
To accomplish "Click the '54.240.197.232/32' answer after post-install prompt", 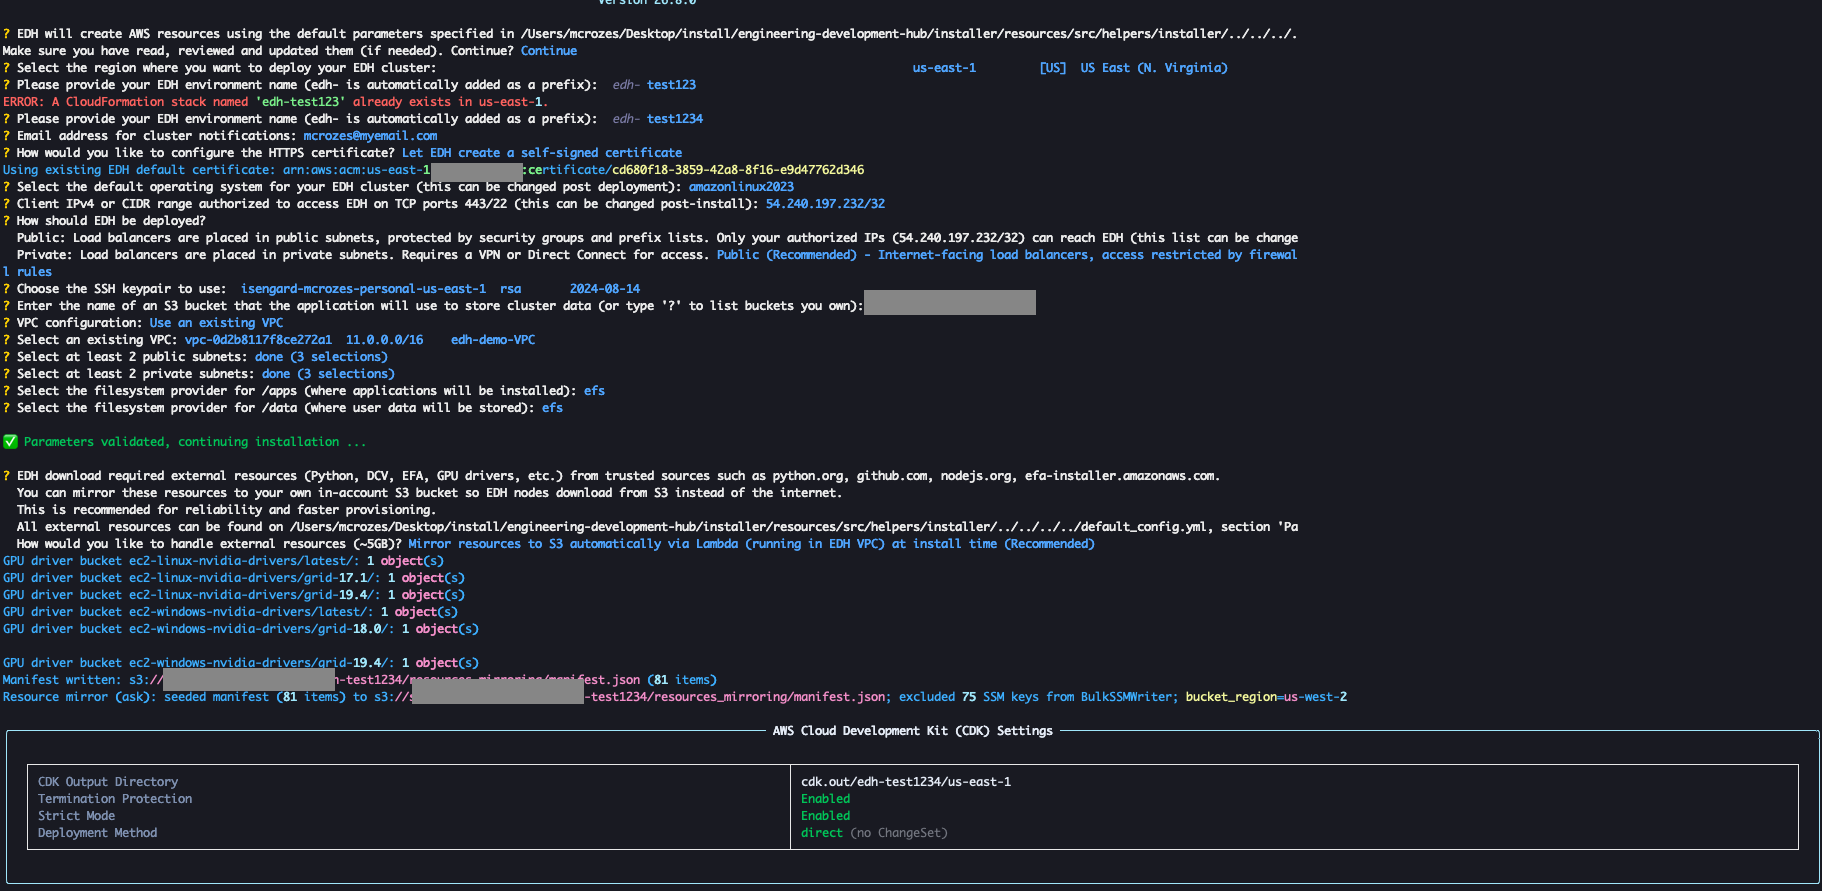I will [825, 204].
